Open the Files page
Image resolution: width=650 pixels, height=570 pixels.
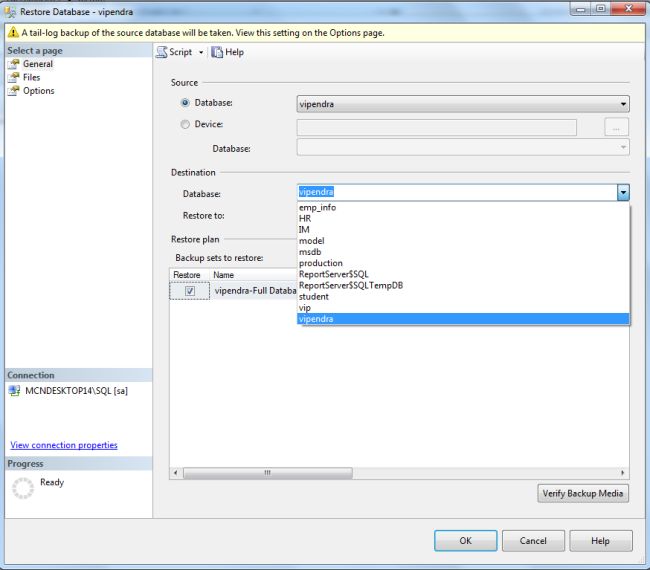(x=32, y=77)
